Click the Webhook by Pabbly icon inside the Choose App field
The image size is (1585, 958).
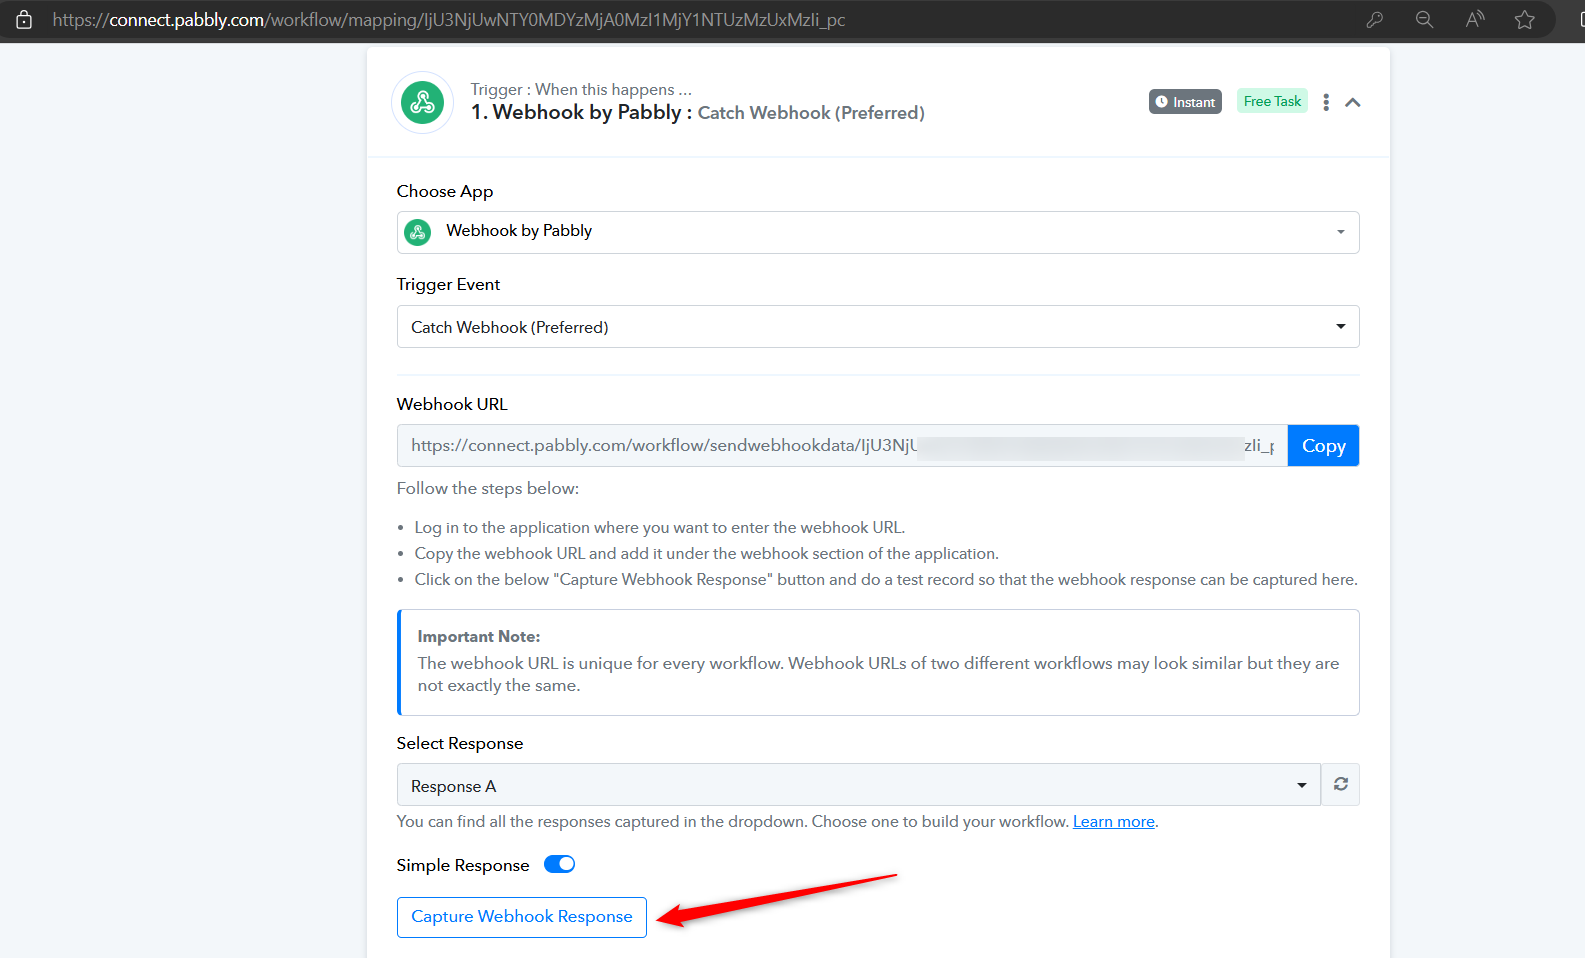418,232
